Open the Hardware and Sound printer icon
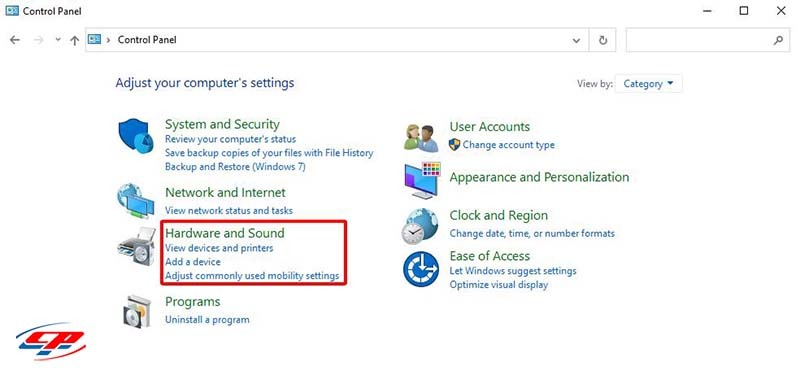The height and width of the screenshot is (375, 800). [x=136, y=246]
